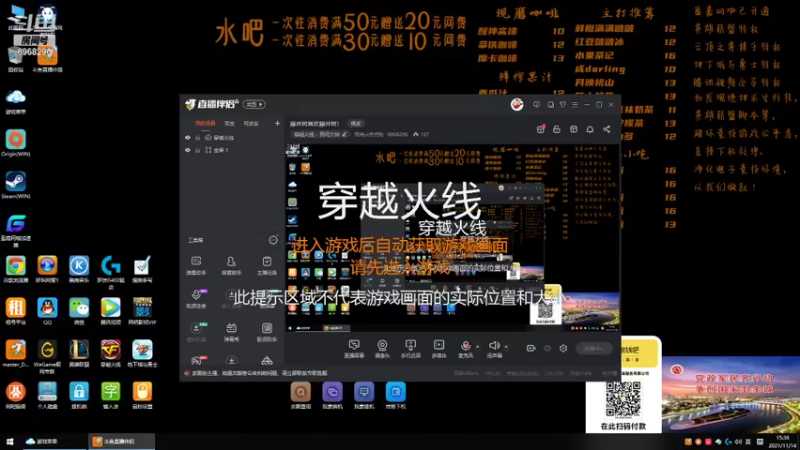Switch to the first scene tab highlighted orange

click(205, 123)
